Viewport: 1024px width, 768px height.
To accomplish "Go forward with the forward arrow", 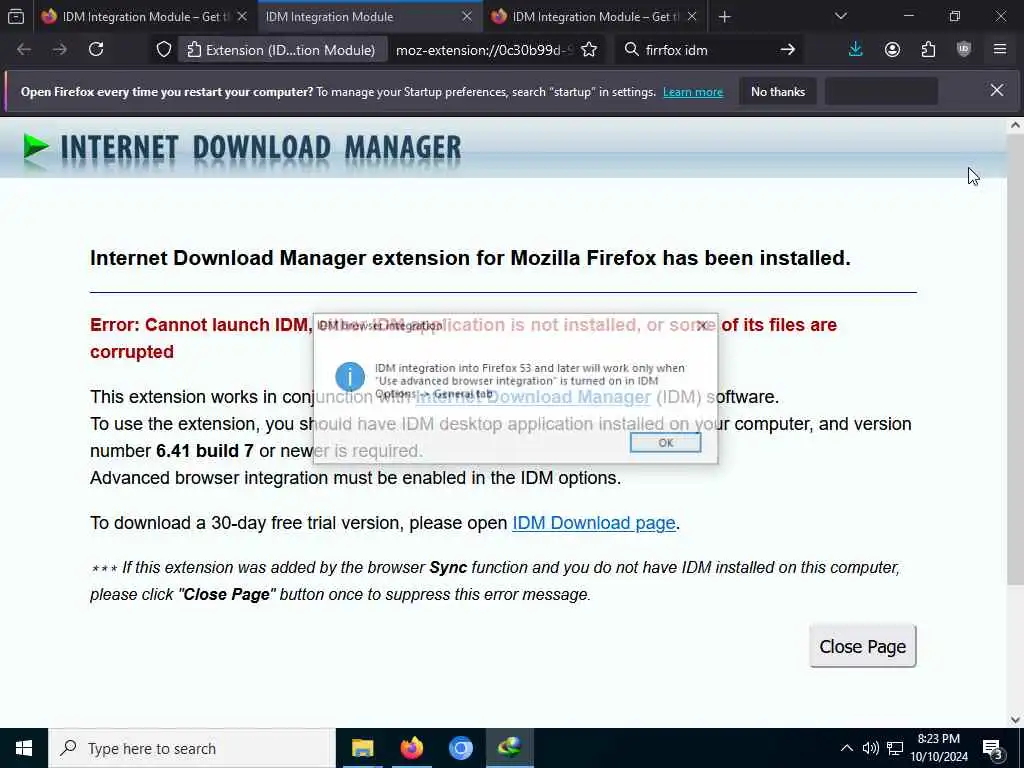I will tap(59, 50).
